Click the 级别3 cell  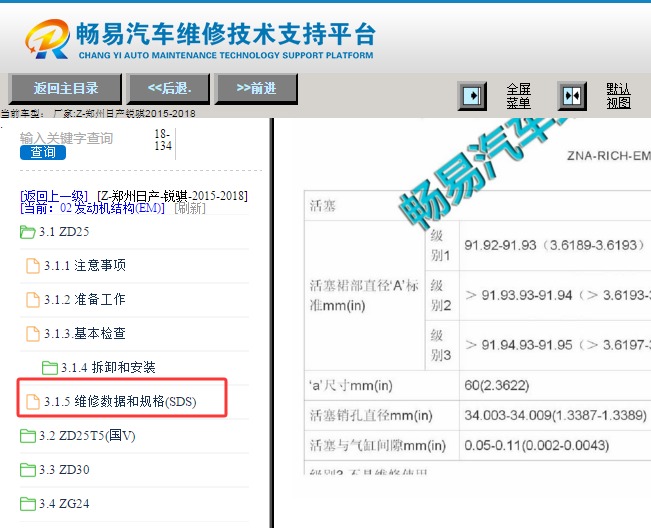[x=441, y=345]
